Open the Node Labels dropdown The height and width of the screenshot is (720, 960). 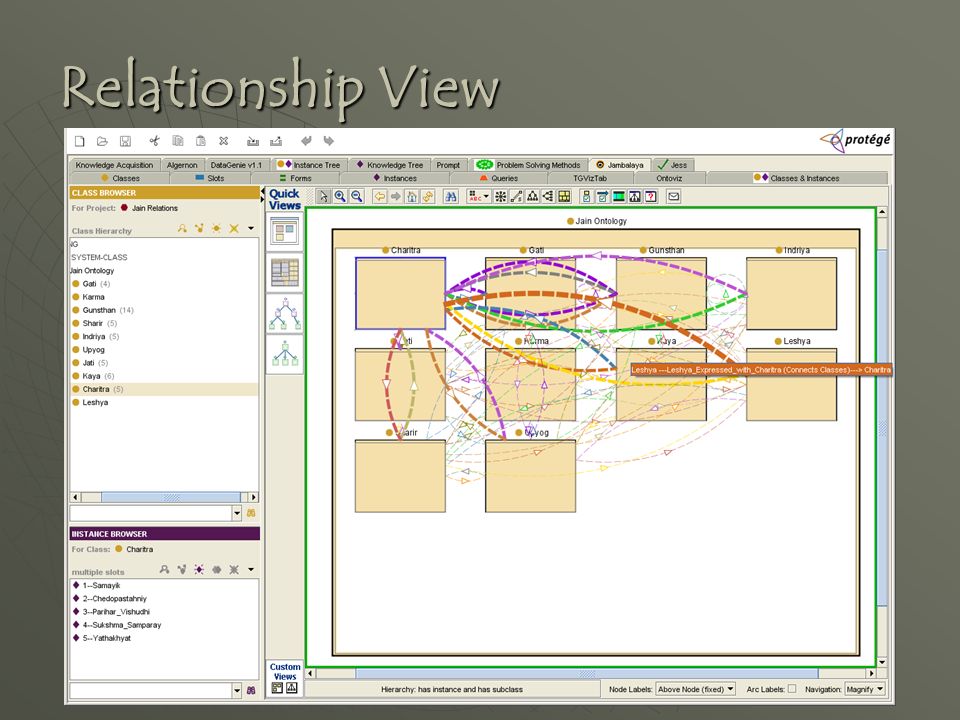[x=695, y=689]
